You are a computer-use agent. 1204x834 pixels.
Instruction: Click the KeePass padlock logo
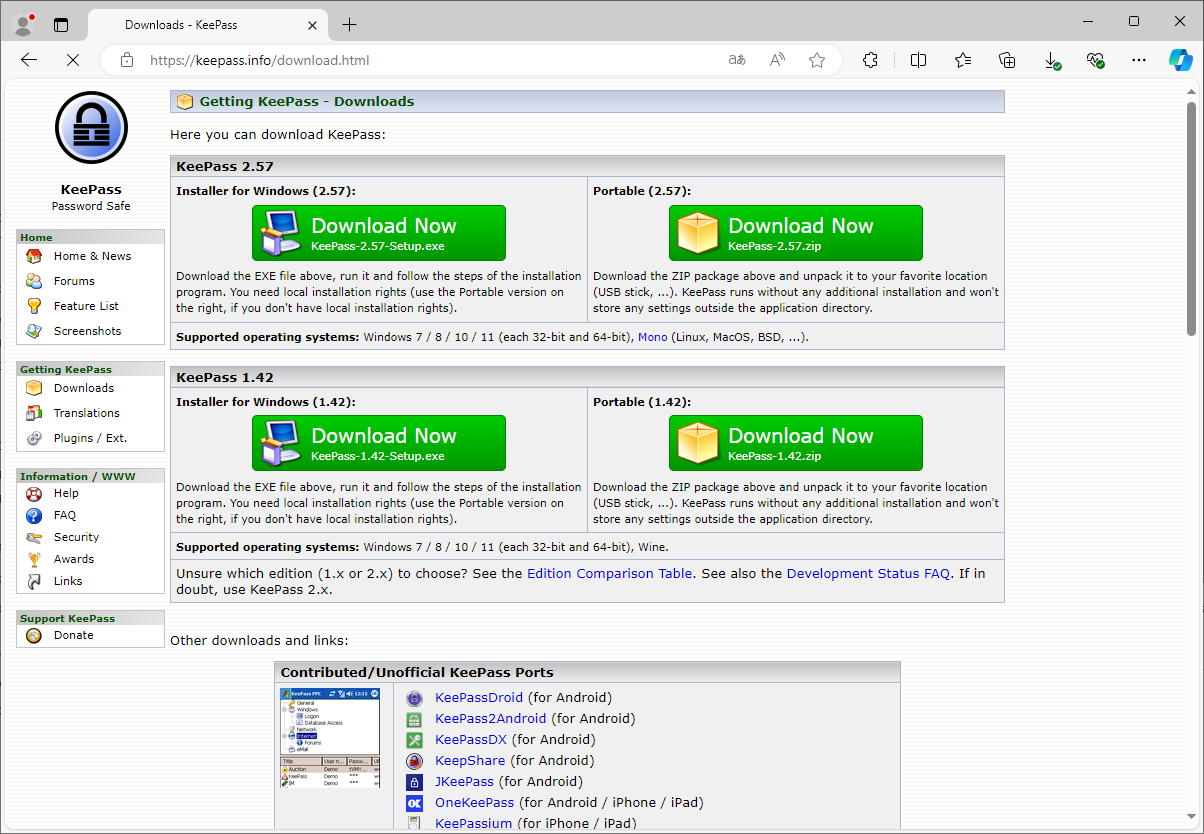pyautogui.click(x=91, y=127)
